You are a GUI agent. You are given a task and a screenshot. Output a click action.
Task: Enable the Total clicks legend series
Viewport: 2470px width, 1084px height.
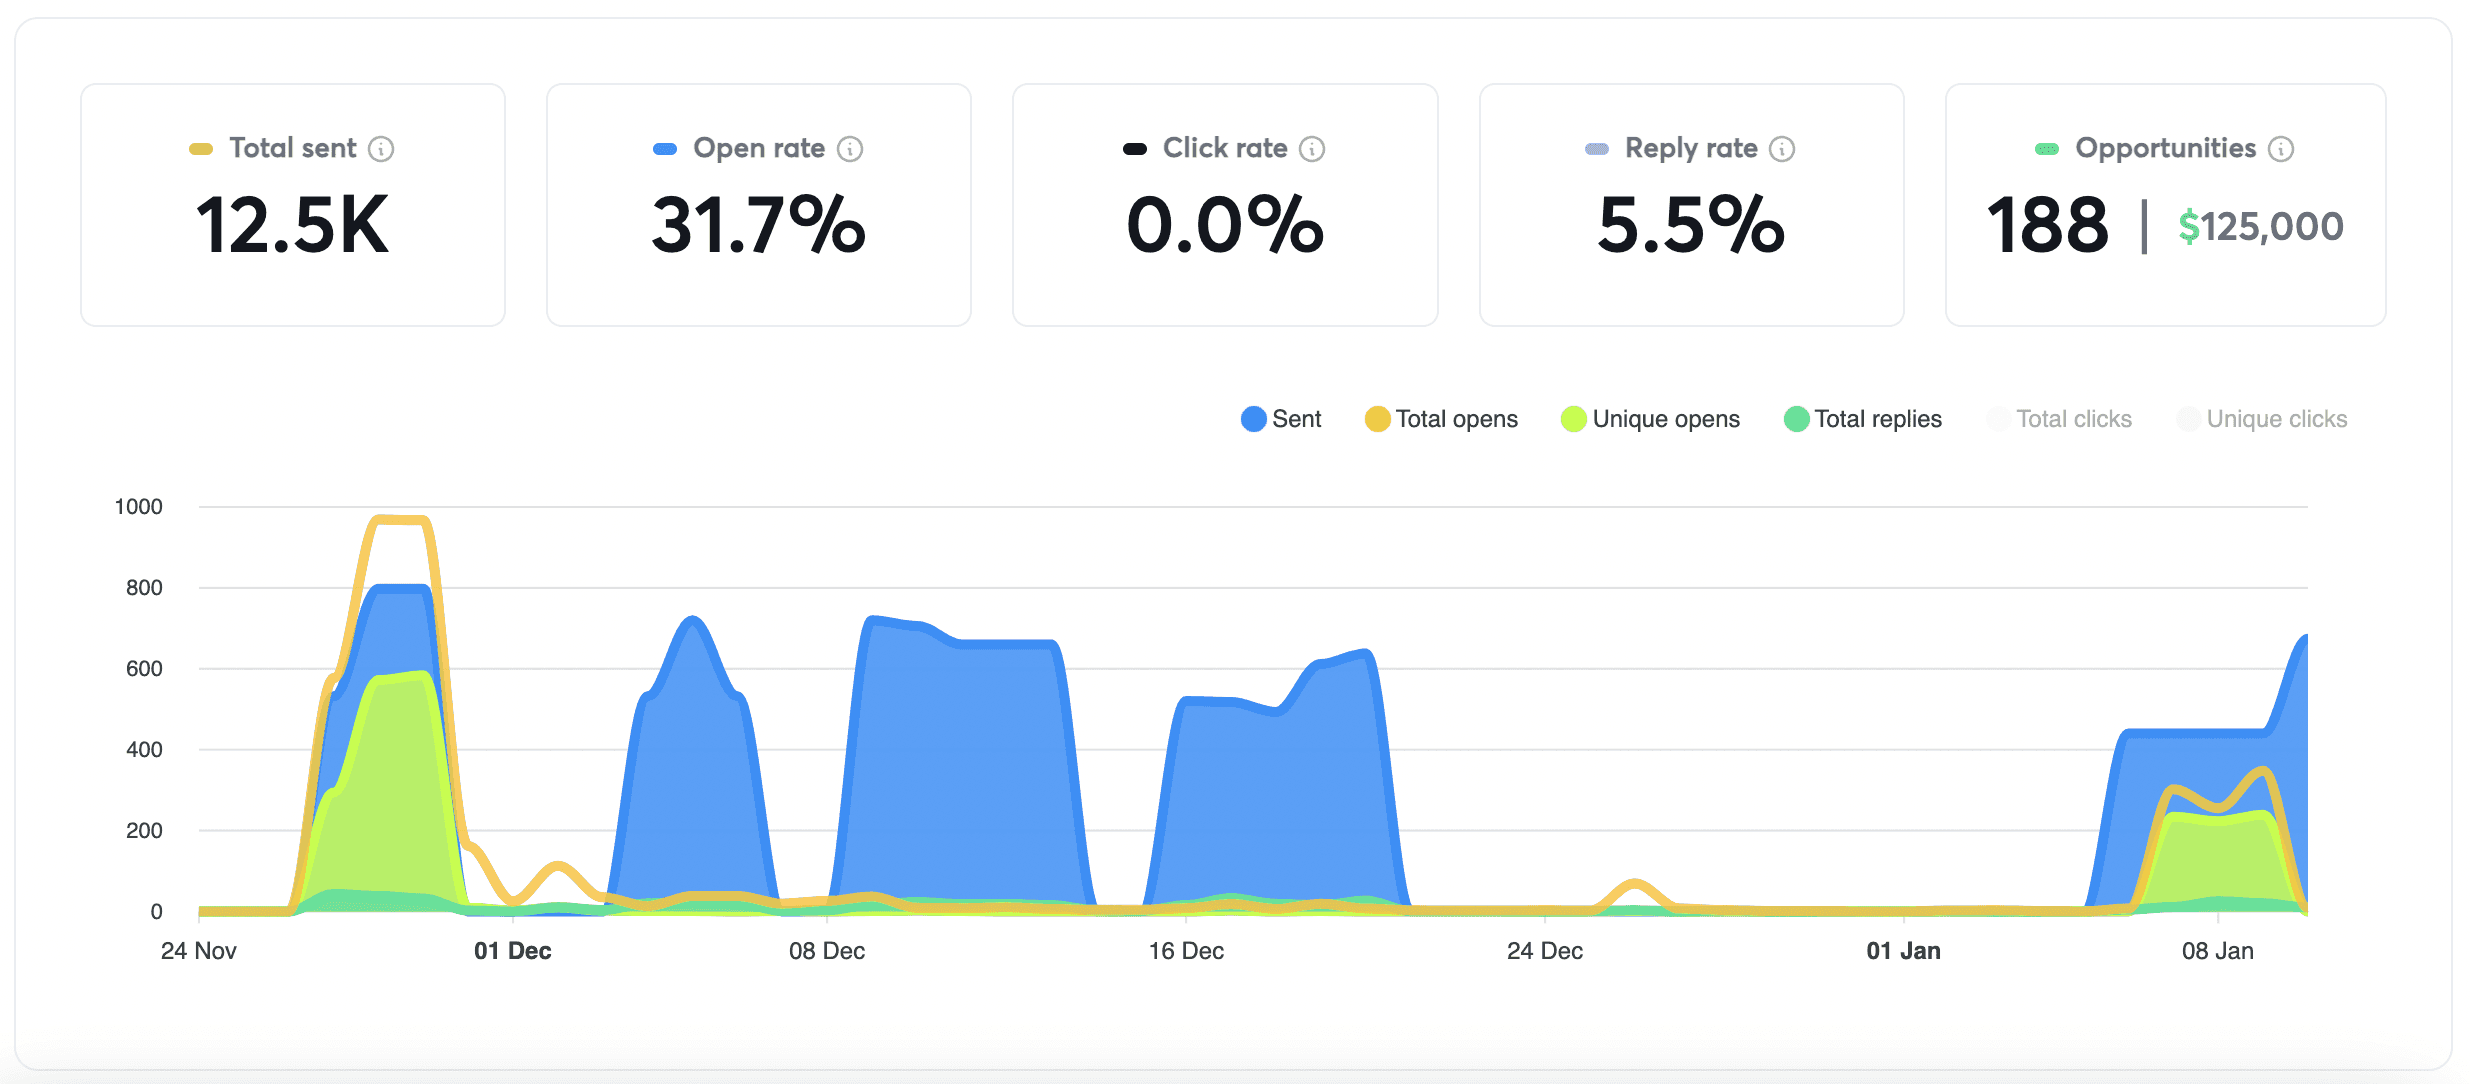point(2073,419)
